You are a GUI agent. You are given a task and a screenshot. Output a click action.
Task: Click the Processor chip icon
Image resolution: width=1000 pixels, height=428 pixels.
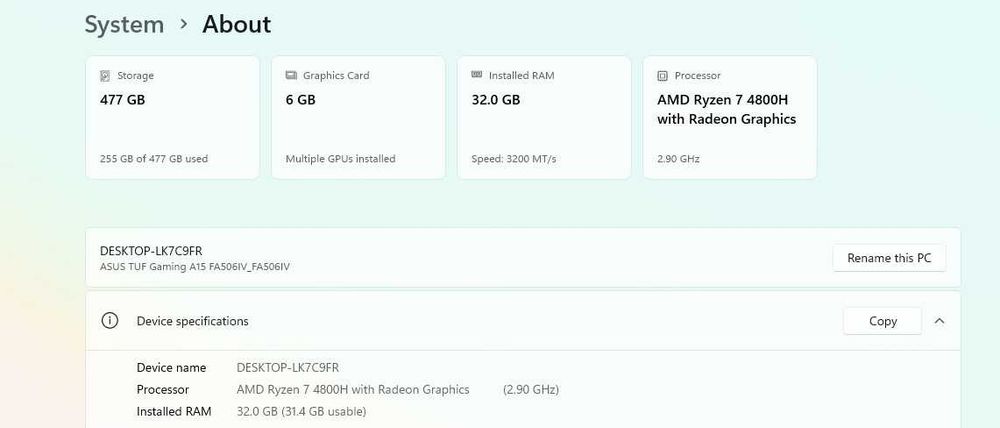(663, 76)
